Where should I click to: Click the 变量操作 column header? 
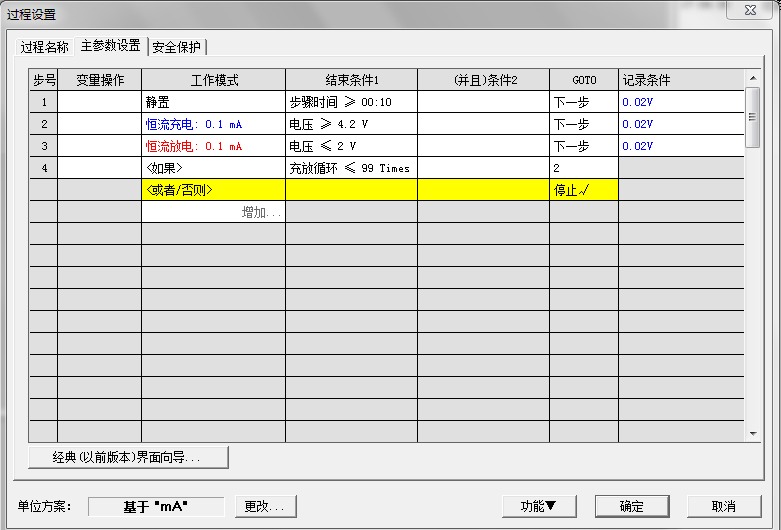[100, 80]
